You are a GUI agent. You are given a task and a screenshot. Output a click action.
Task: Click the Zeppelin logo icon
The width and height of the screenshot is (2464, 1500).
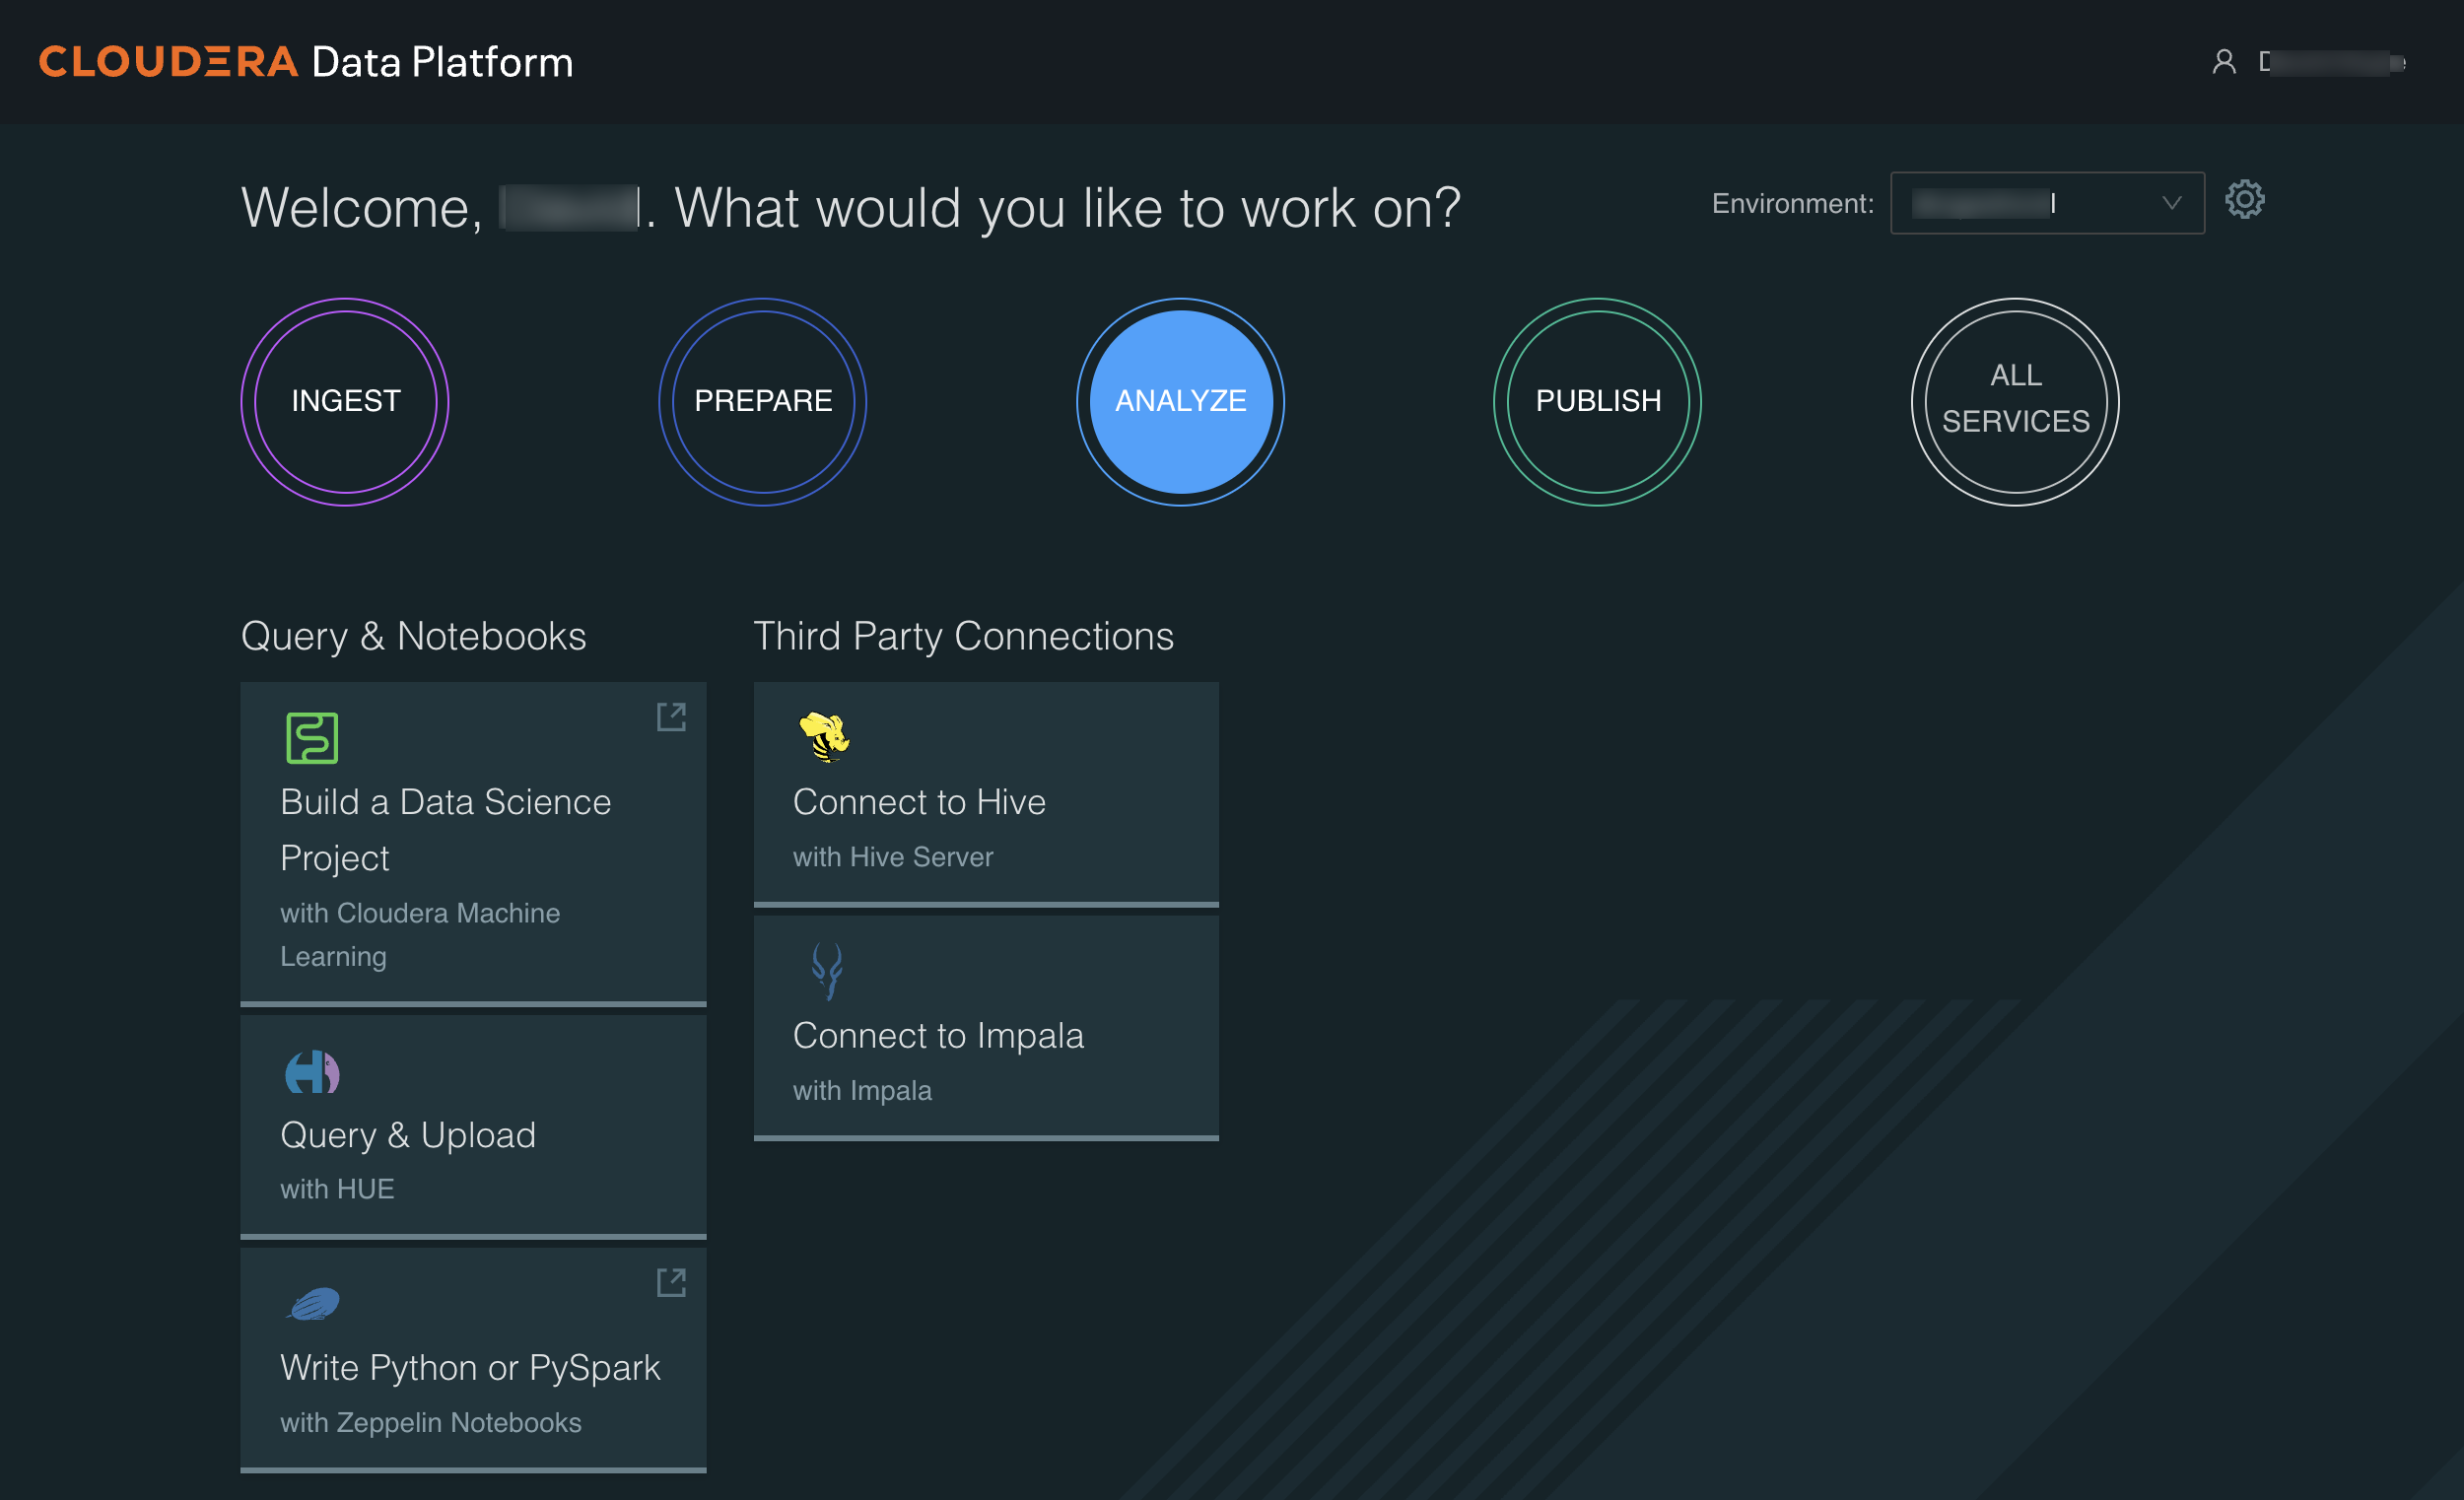pos(314,1304)
